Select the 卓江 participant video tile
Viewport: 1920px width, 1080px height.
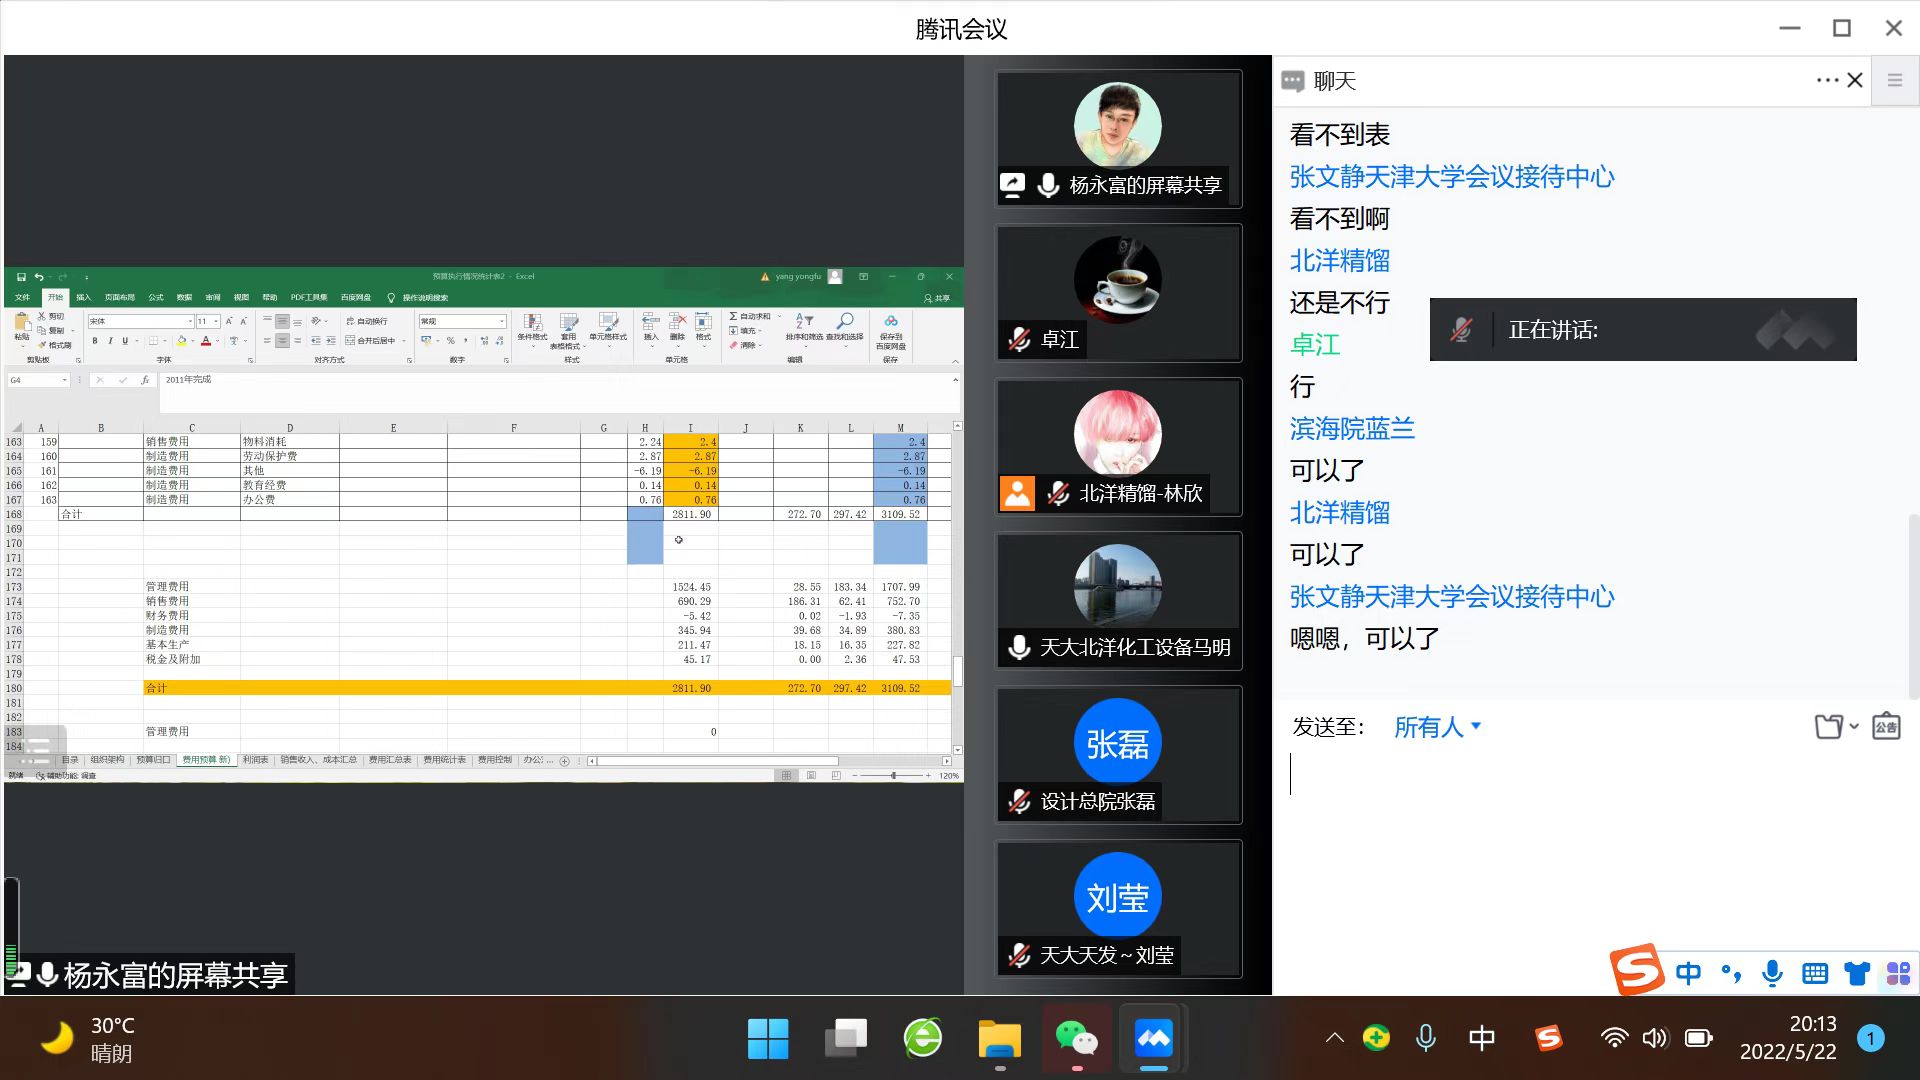(x=1119, y=292)
